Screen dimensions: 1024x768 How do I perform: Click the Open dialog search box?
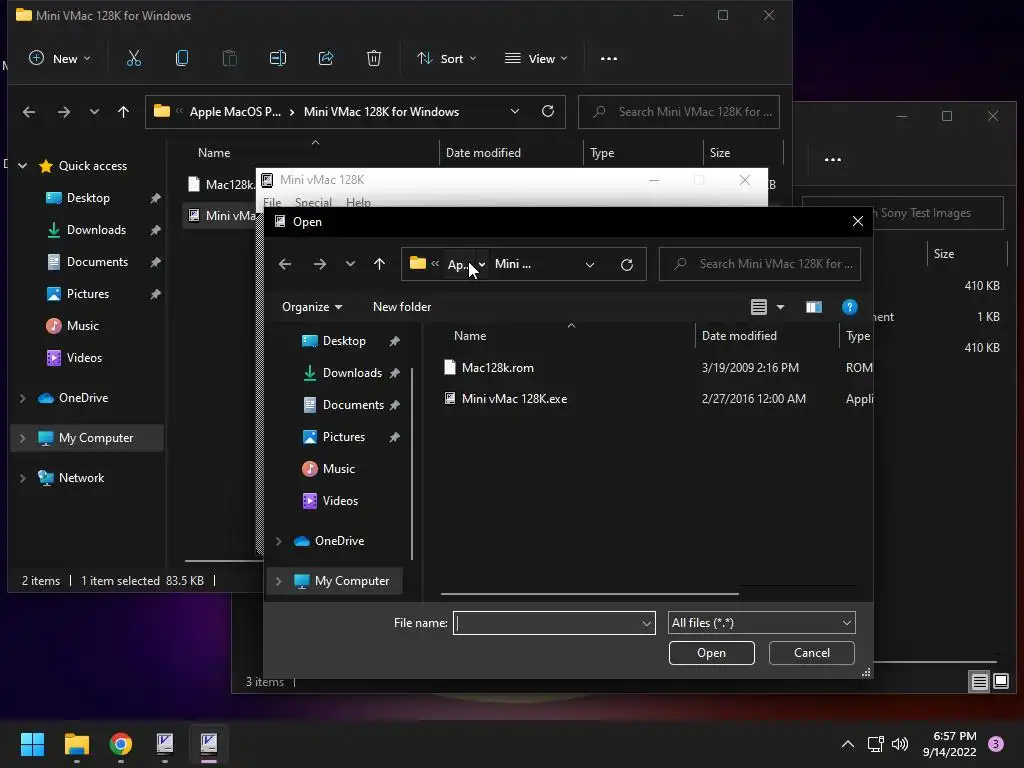(760, 264)
